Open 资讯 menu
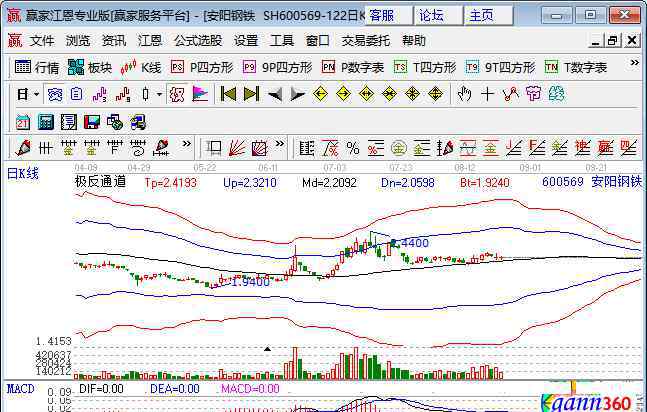647x412 pixels. click(114, 40)
